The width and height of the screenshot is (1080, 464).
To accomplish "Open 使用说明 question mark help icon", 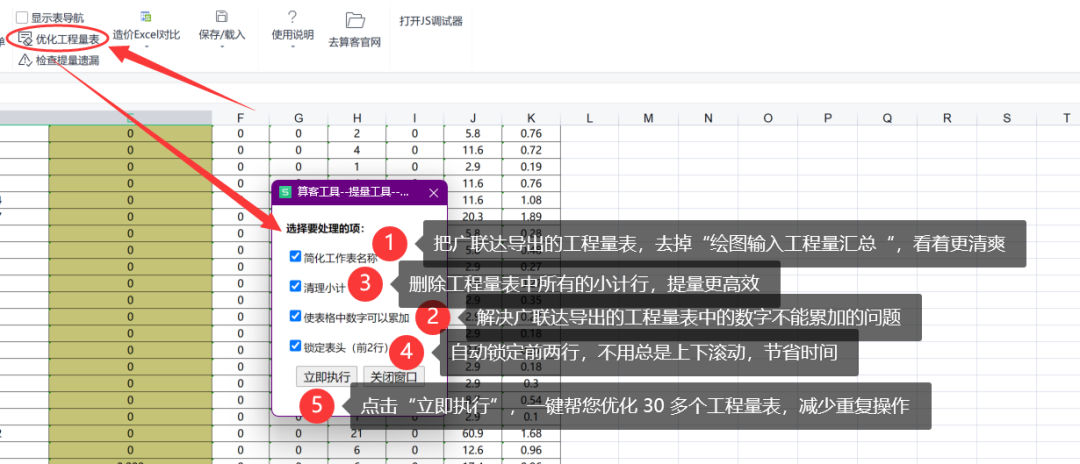I will [x=292, y=17].
